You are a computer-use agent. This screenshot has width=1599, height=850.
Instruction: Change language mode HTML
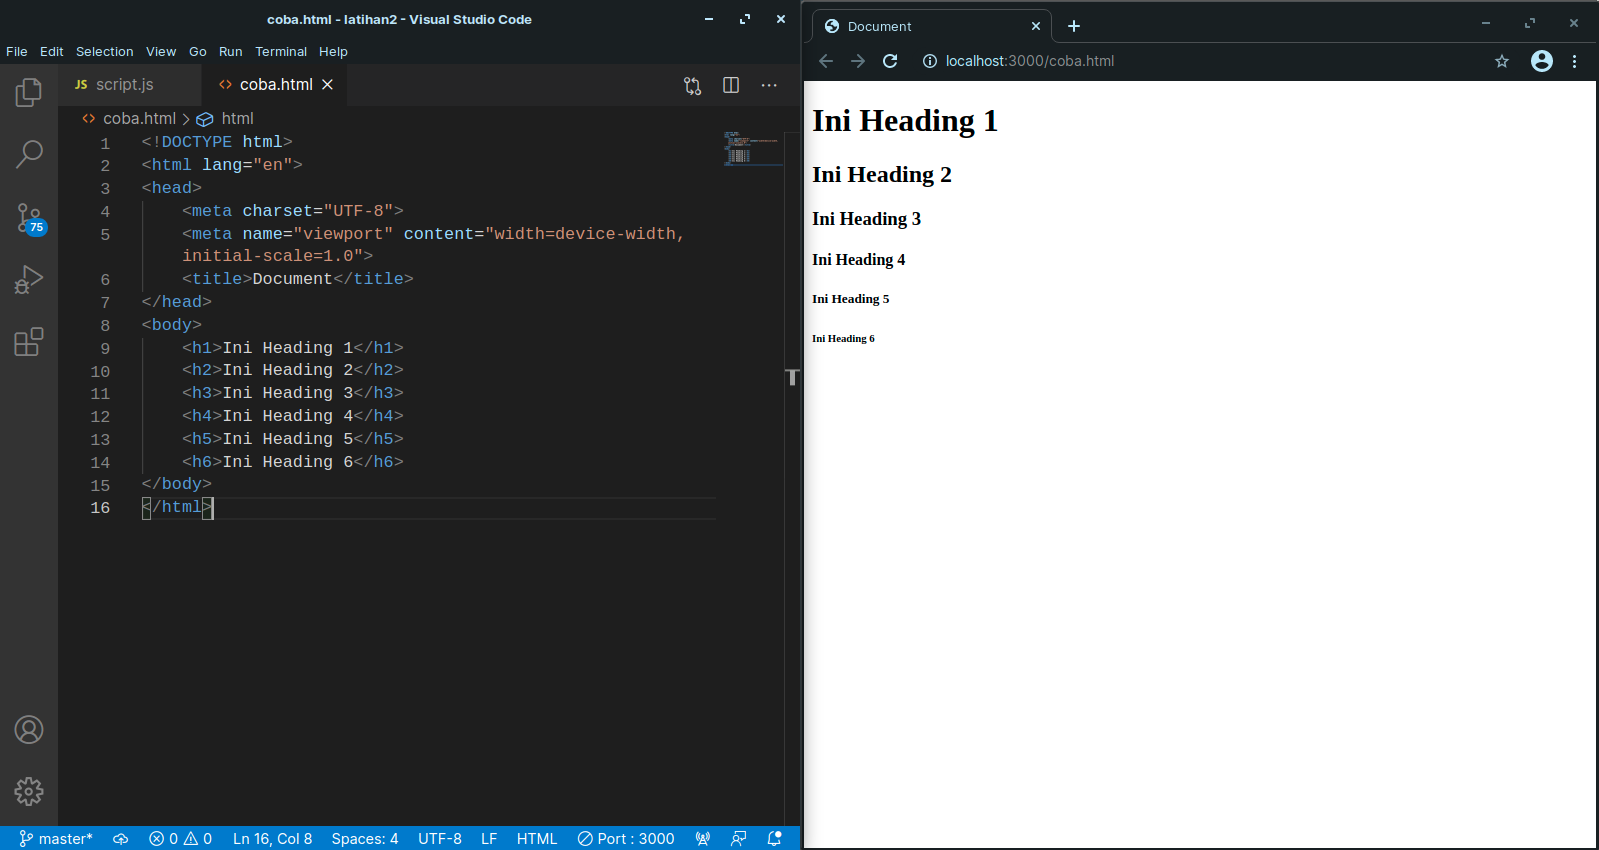pos(537,839)
